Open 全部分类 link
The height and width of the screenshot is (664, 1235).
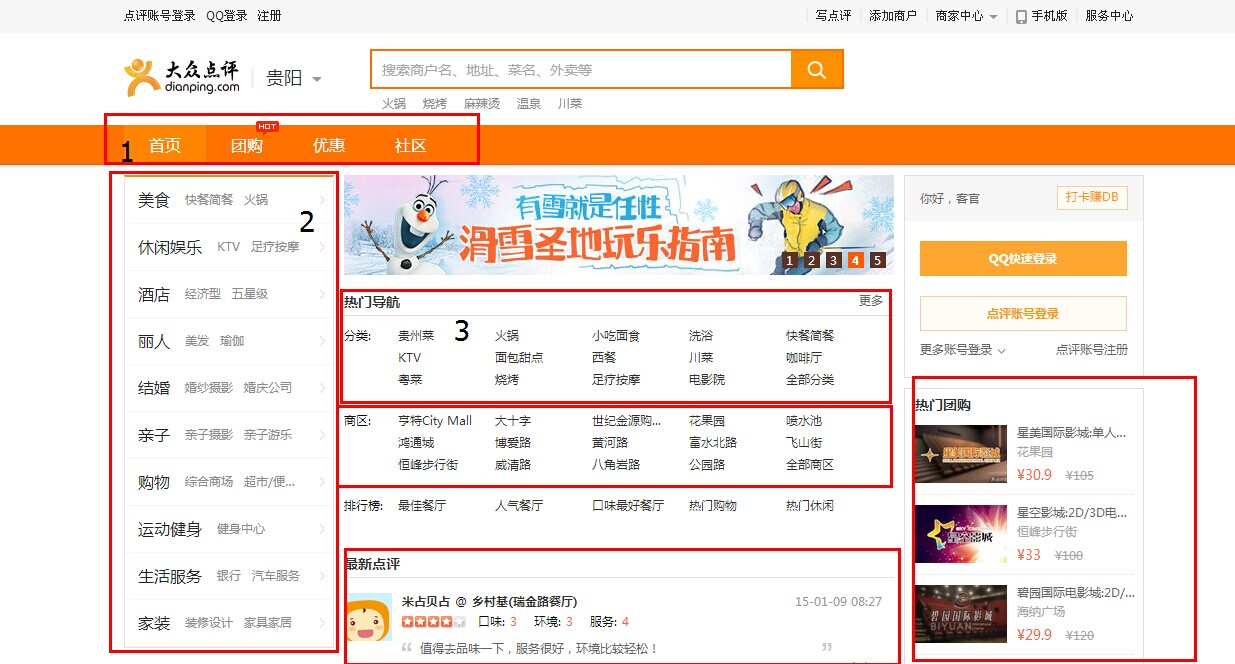[x=810, y=380]
